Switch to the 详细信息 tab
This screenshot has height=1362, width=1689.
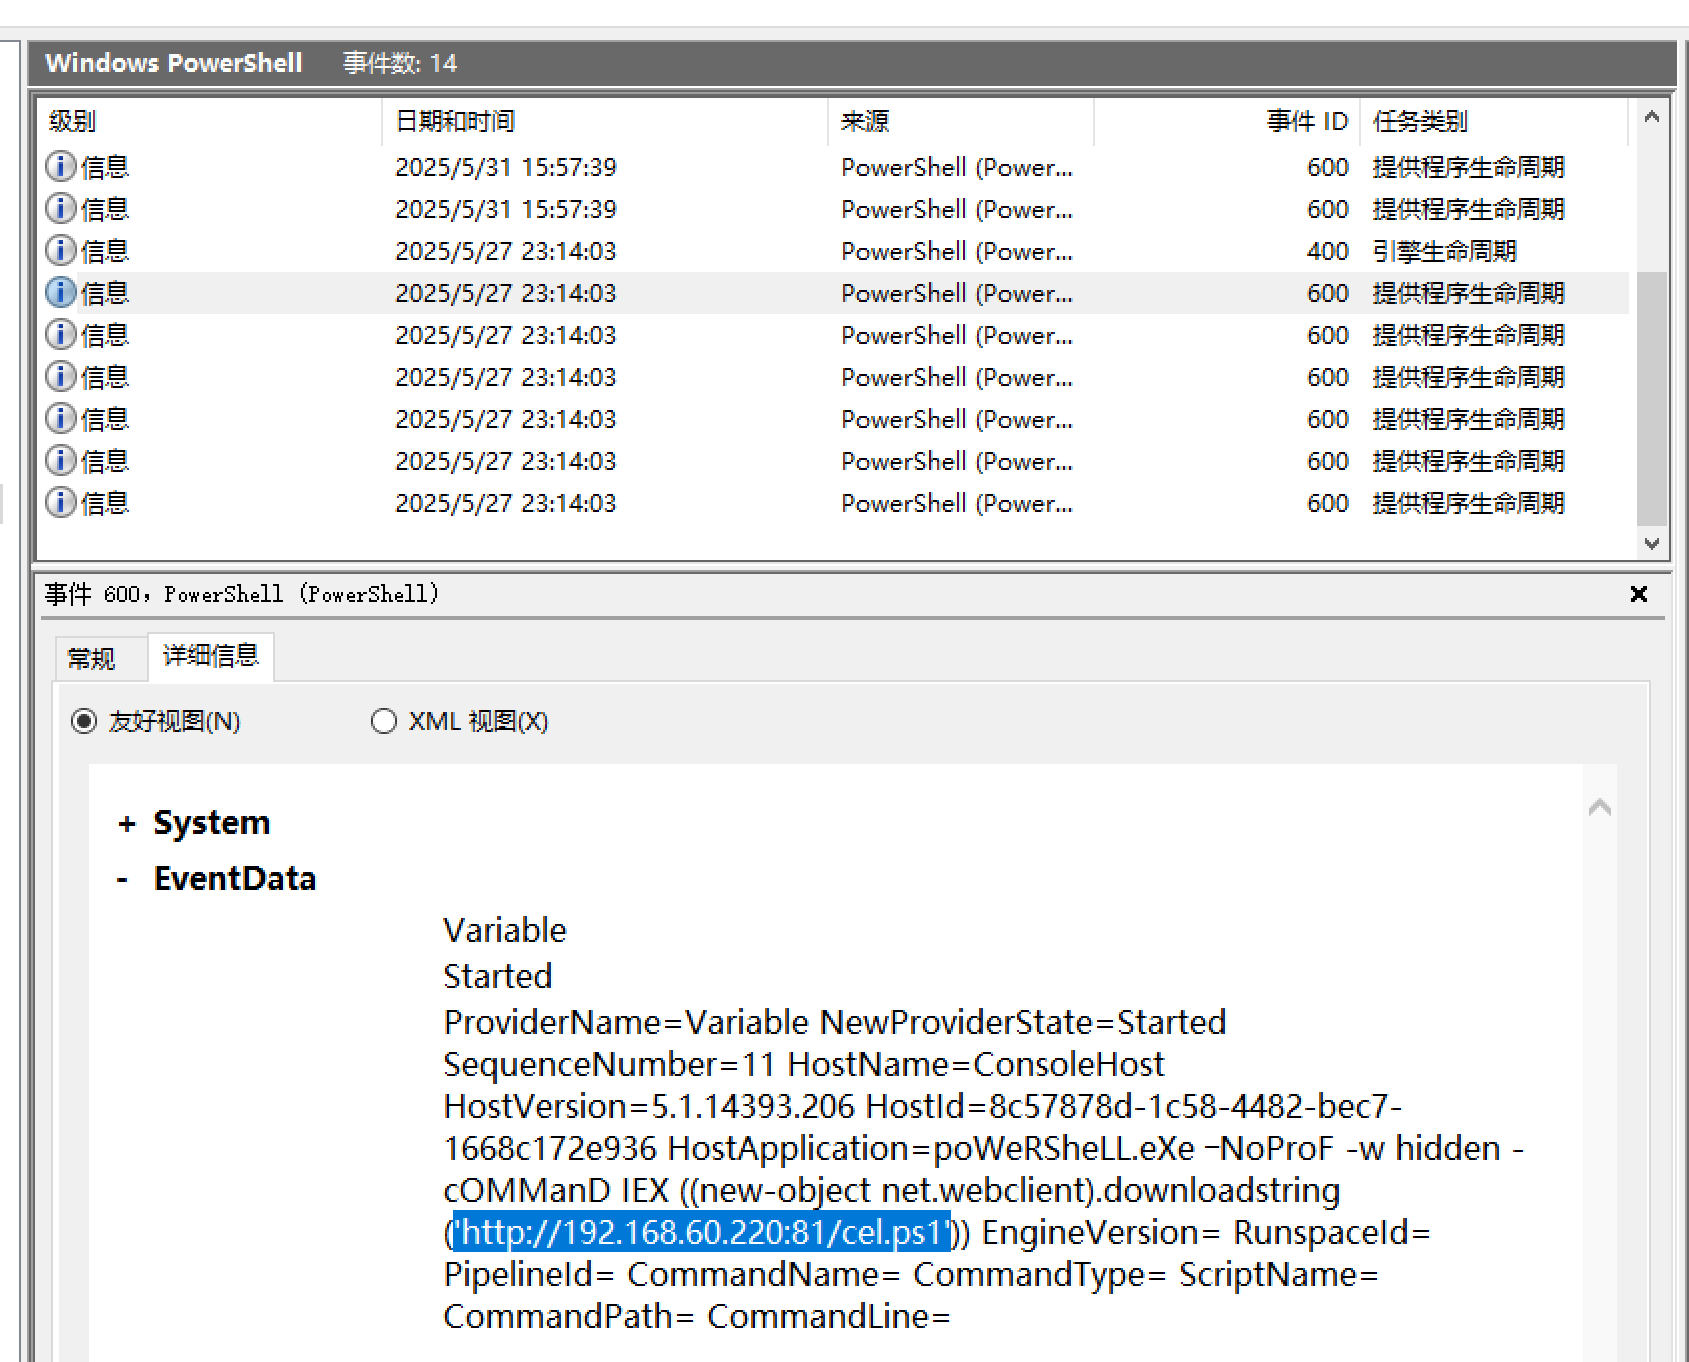[210, 657]
